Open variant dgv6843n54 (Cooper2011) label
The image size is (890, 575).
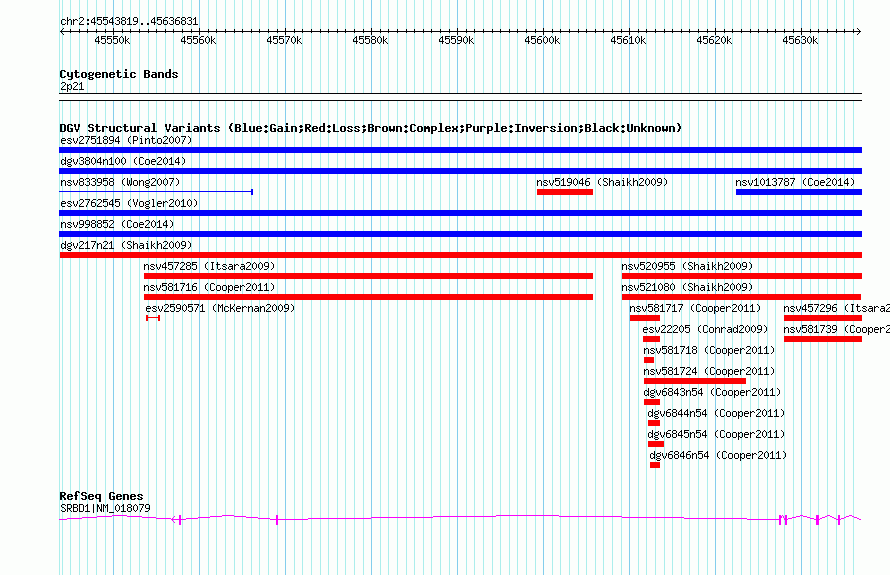coord(712,392)
